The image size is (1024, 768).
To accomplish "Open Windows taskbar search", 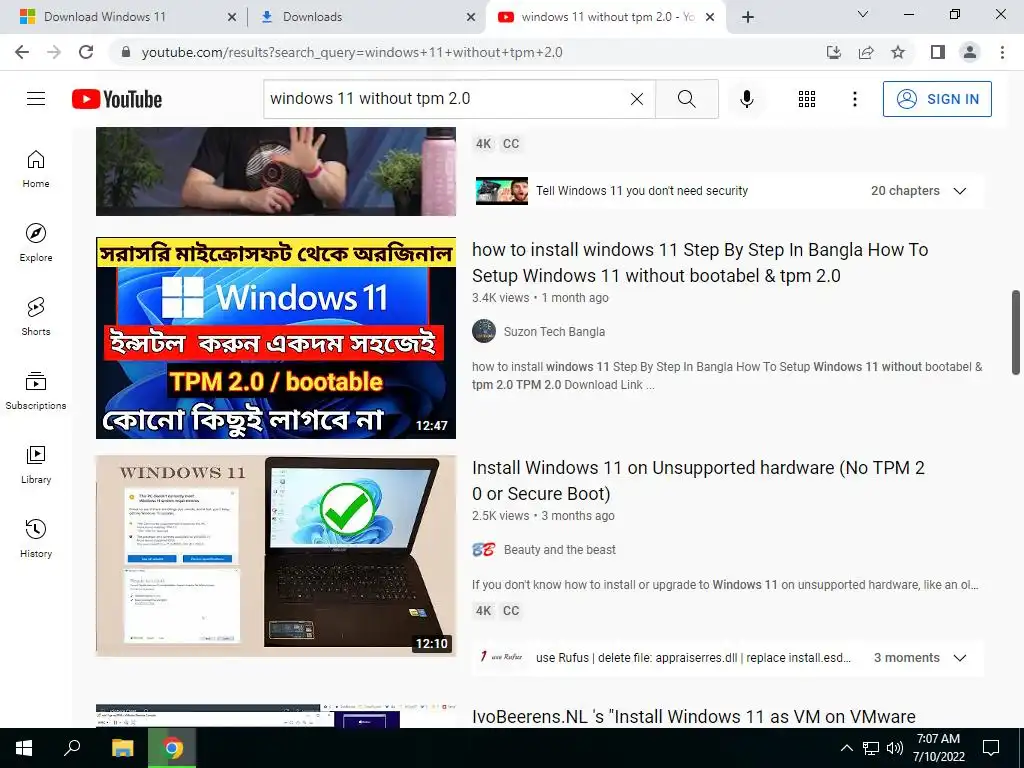I will [72, 748].
